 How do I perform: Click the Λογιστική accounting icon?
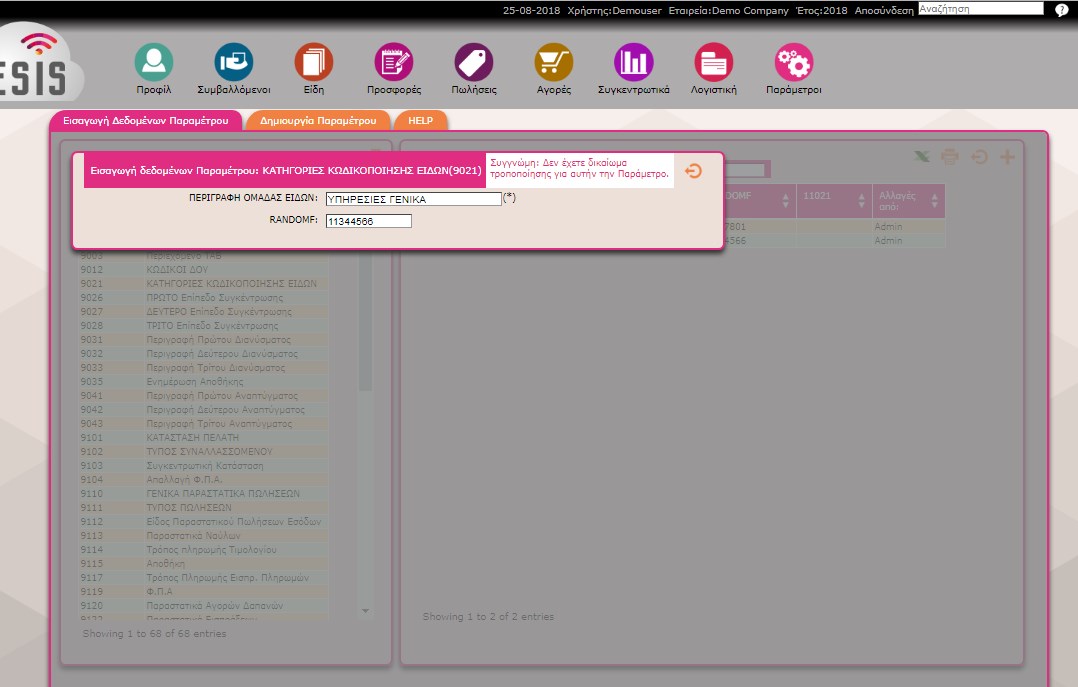pos(713,62)
